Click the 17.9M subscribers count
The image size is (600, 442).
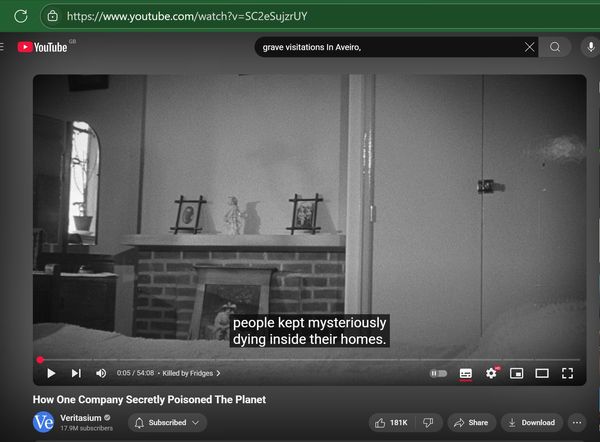point(86,428)
